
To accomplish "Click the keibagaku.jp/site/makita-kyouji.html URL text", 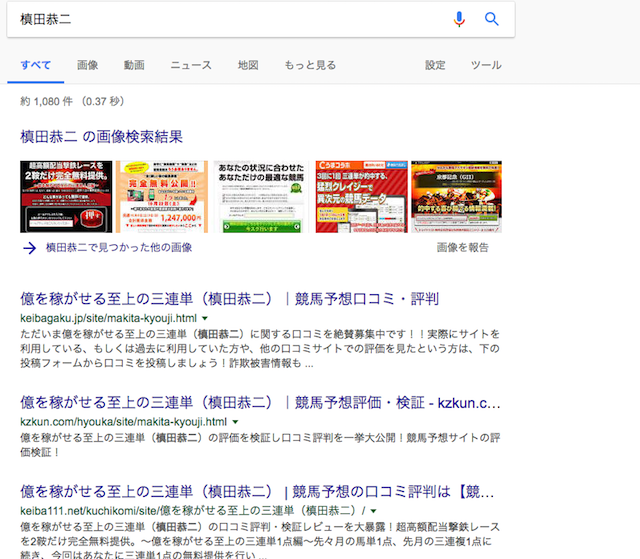I will click(109, 318).
